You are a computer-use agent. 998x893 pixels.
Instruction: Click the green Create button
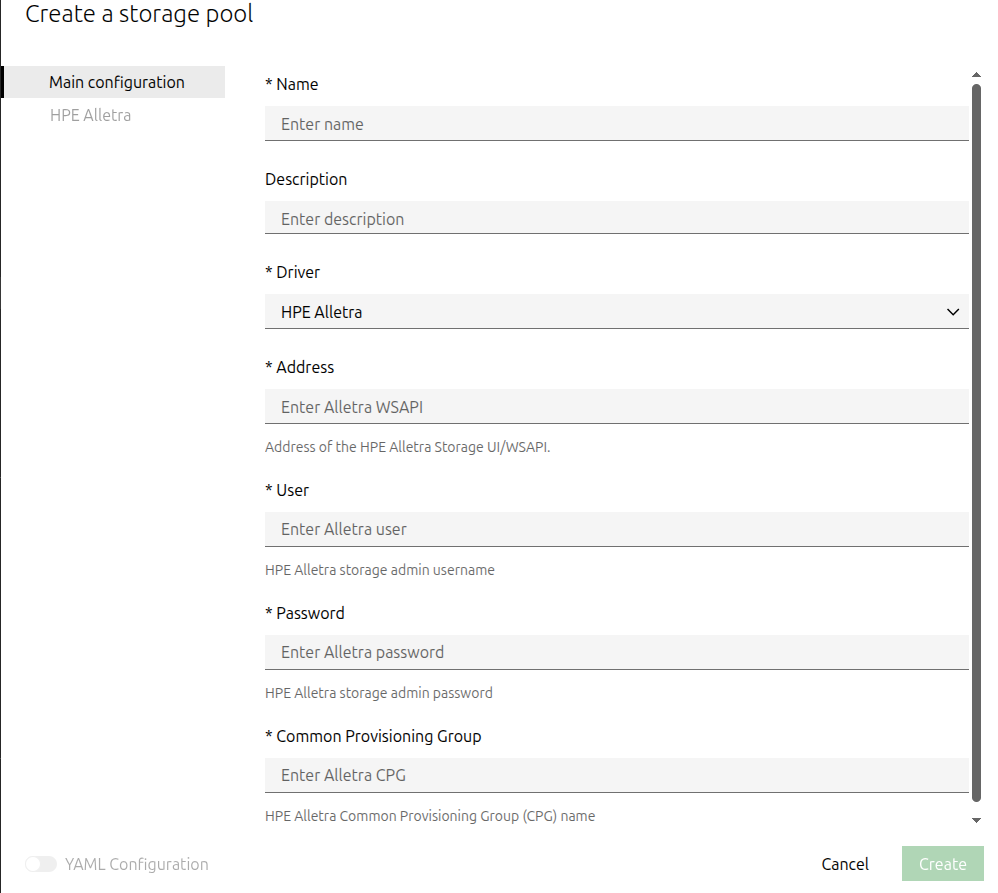pyautogui.click(x=942, y=864)
